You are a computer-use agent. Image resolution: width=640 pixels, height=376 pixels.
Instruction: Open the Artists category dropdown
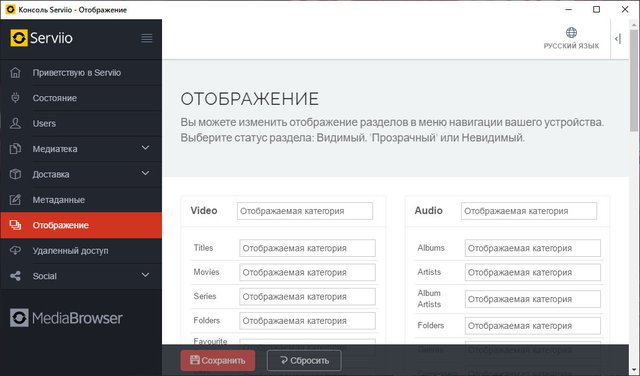point(533,272)
